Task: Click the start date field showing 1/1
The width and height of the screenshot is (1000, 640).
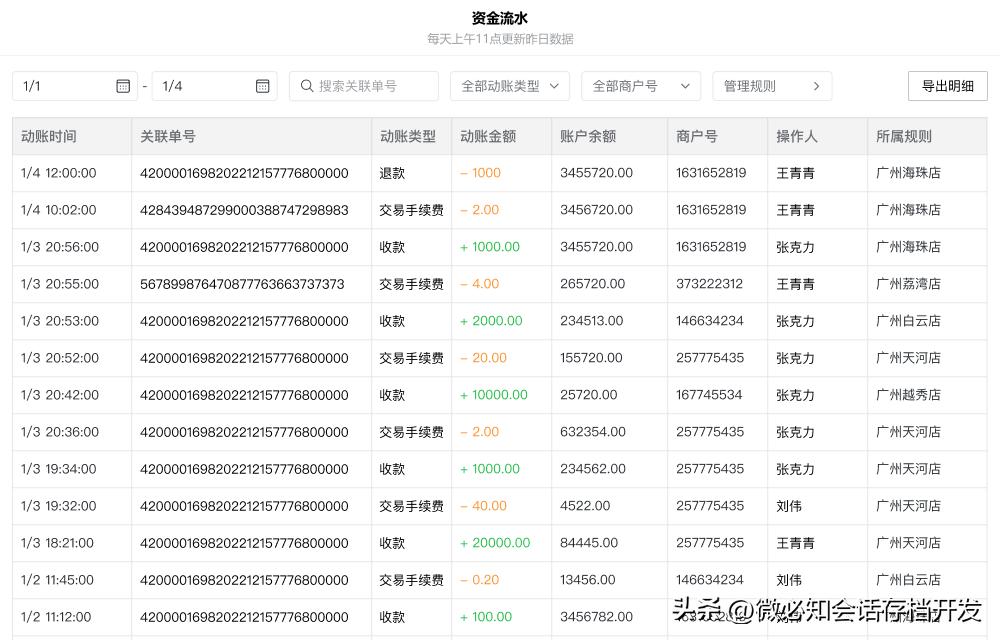Action: pos(60,86)
